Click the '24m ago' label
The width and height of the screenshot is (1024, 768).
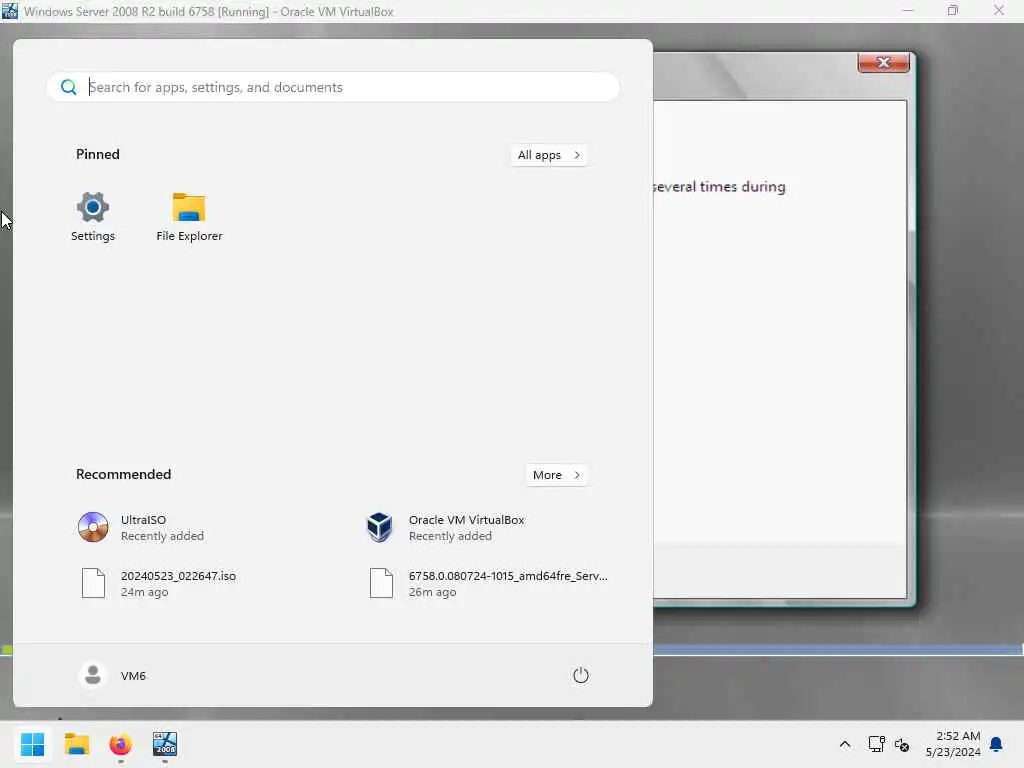click(x=144, y=592)
